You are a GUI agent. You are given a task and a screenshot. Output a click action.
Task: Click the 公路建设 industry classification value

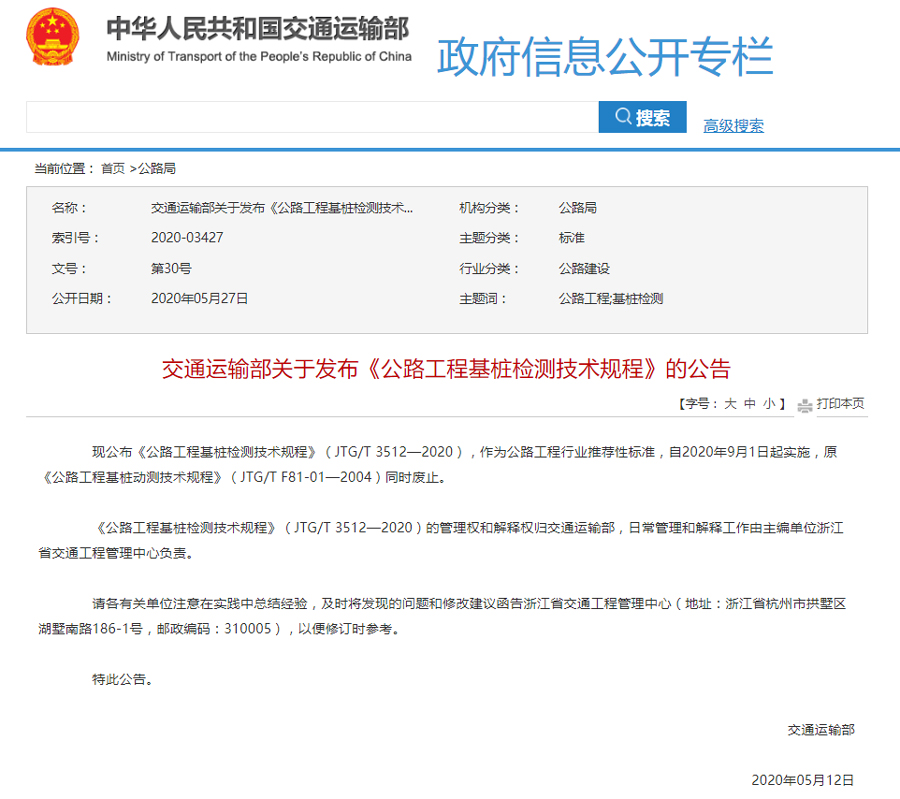click(x=584, y=268)
